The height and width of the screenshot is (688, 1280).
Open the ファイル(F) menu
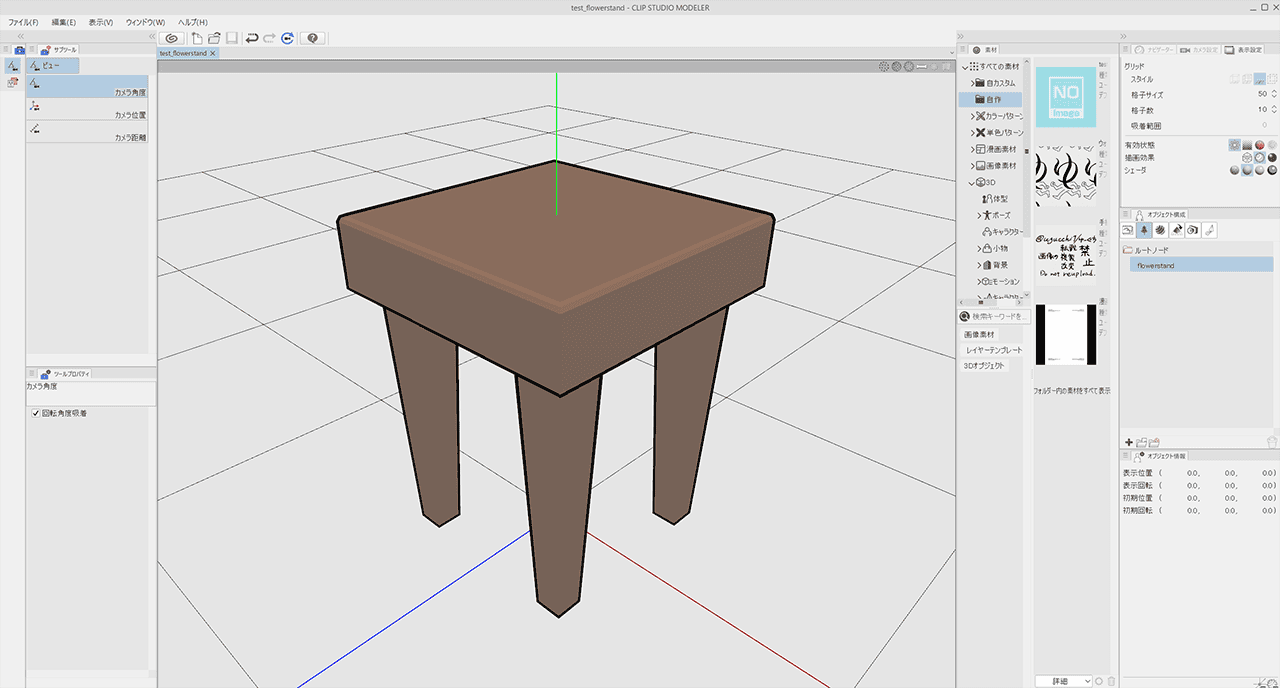pyautogui.click(x=23, y=22)
